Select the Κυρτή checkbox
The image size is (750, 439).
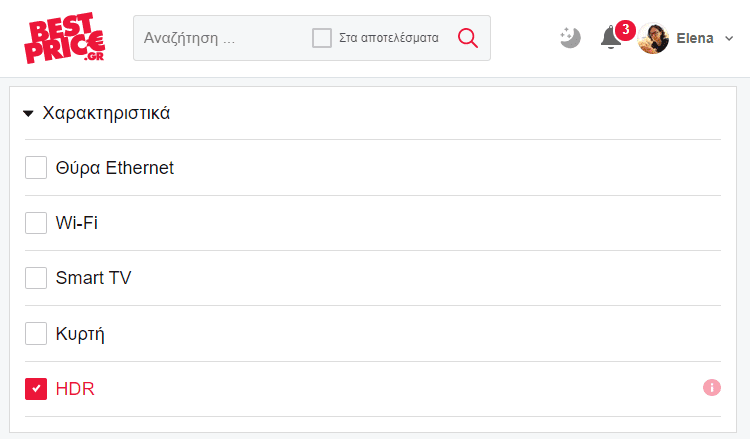[36, 333]
